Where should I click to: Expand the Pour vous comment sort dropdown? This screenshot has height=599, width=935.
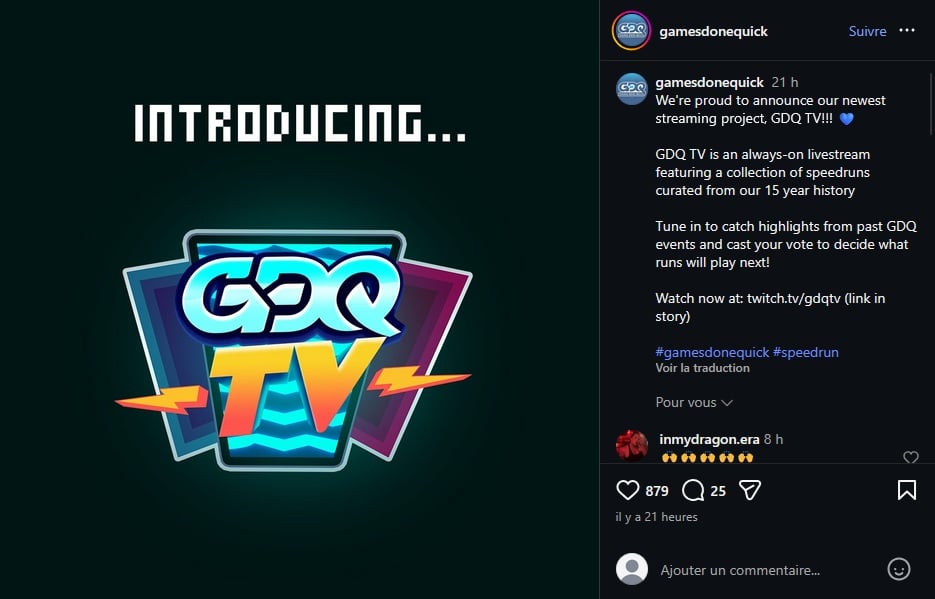pyautogui.click(x=693, y=402)
